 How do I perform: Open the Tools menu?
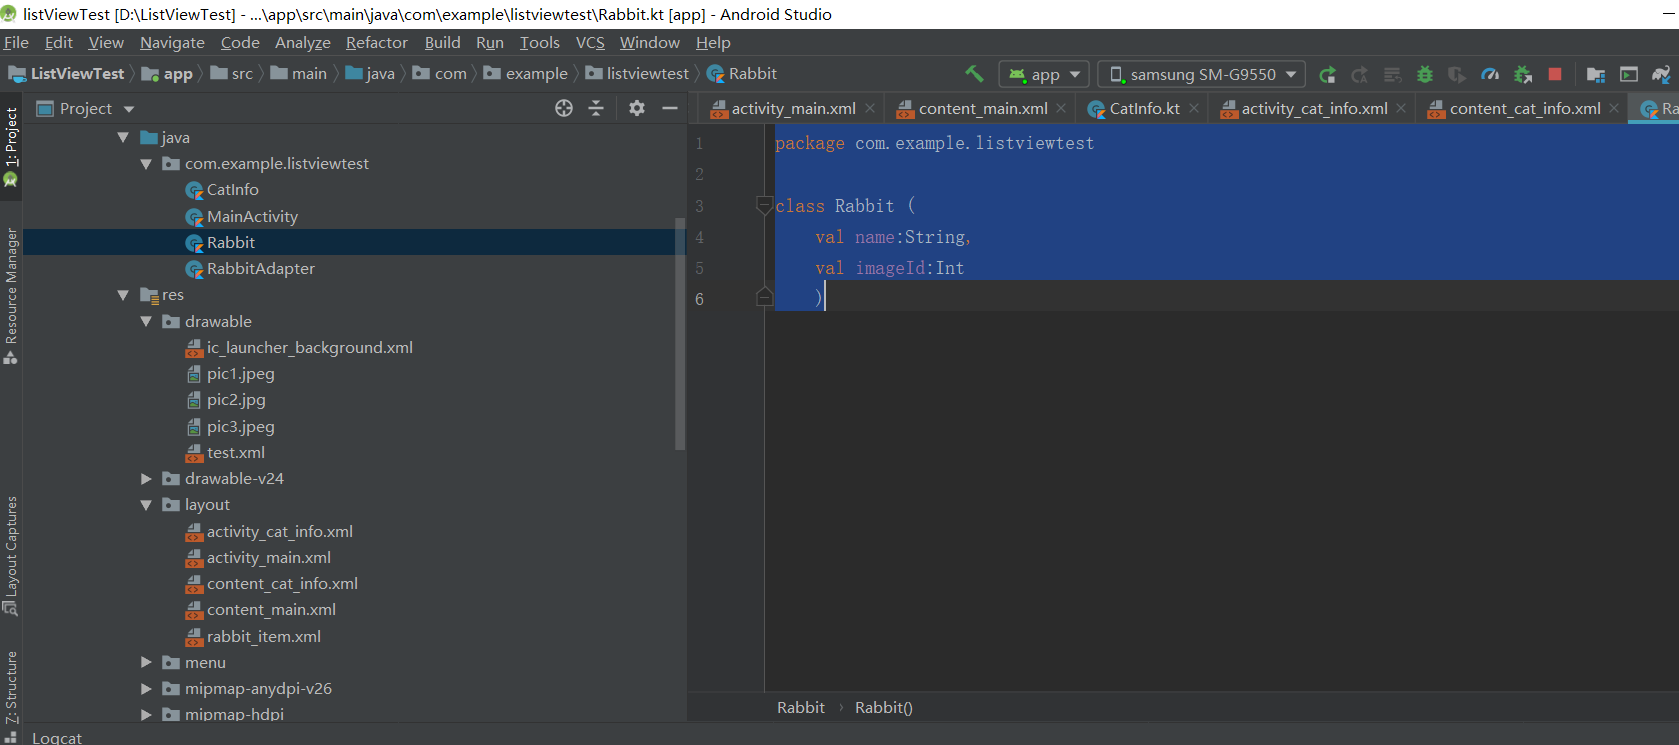point(540,42)
